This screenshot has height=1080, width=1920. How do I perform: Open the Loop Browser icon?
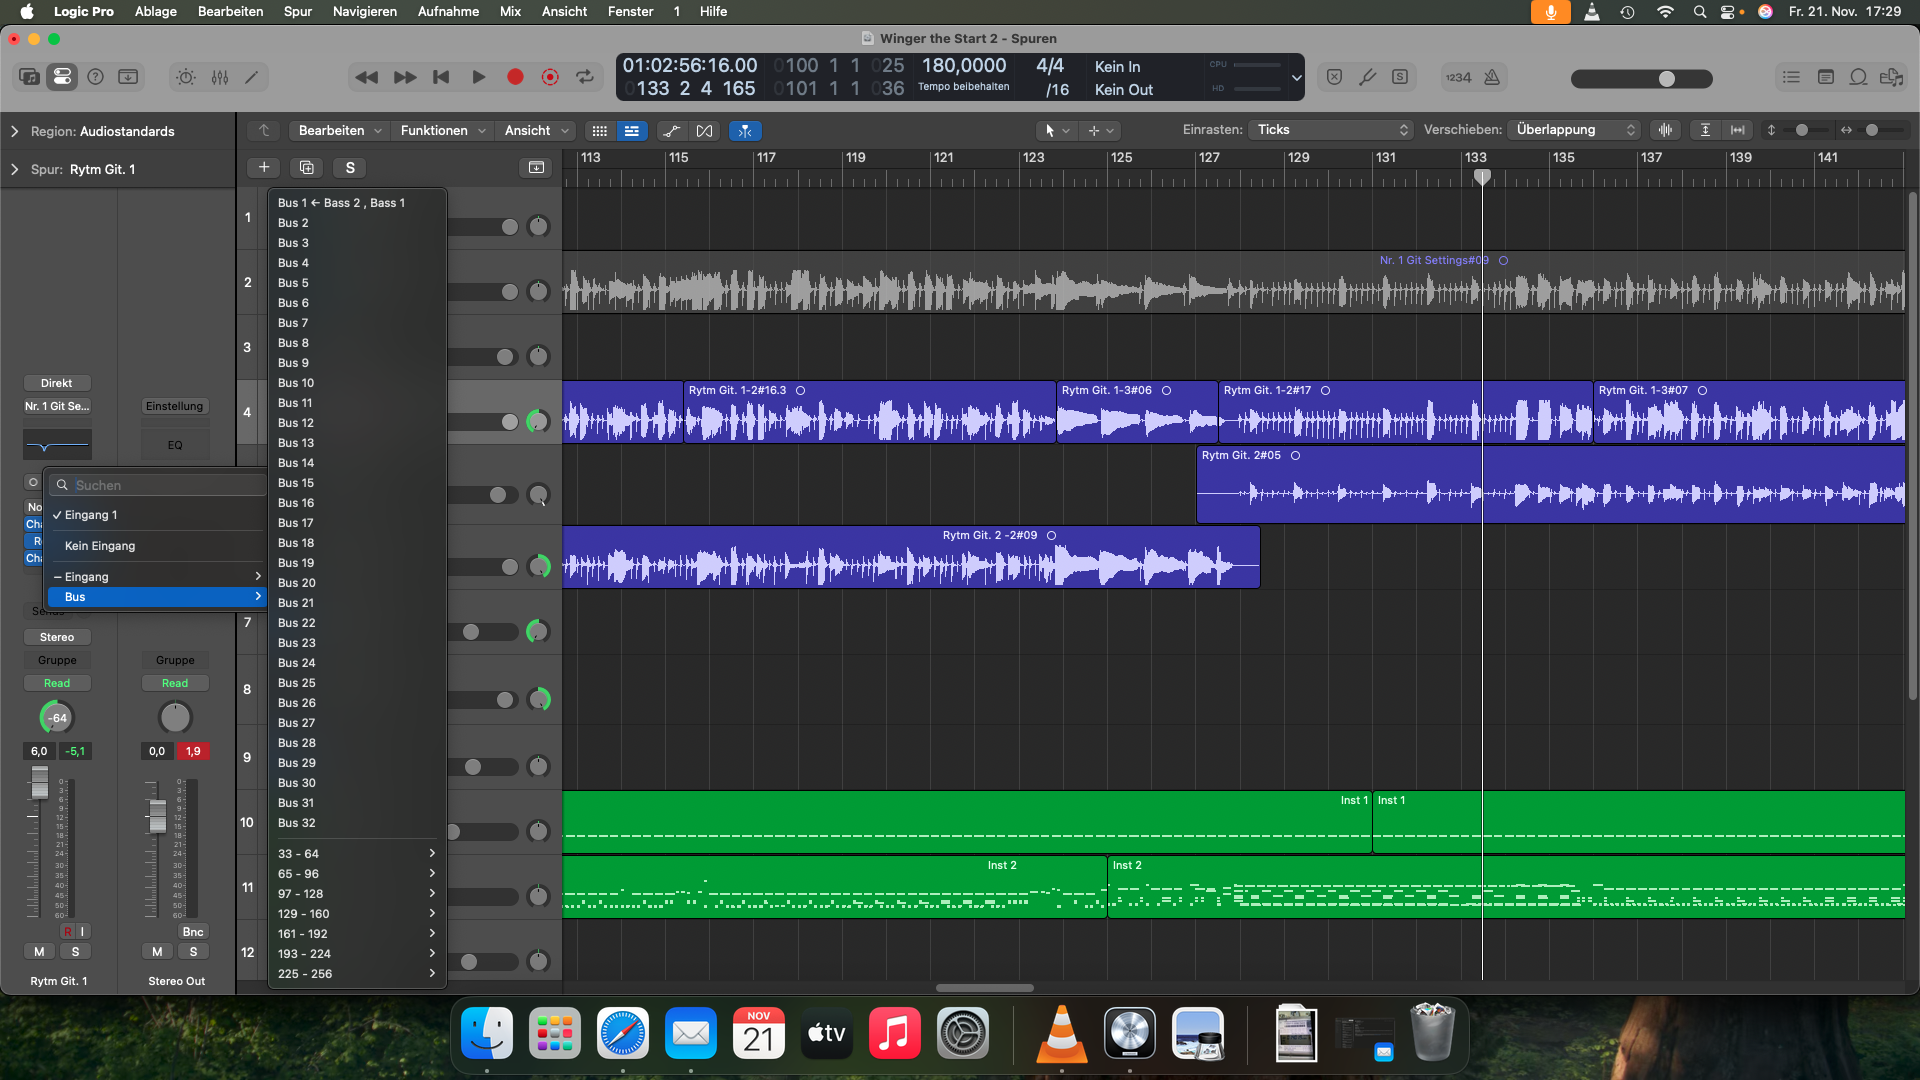pyautogui.click(x=1858, y=77)
